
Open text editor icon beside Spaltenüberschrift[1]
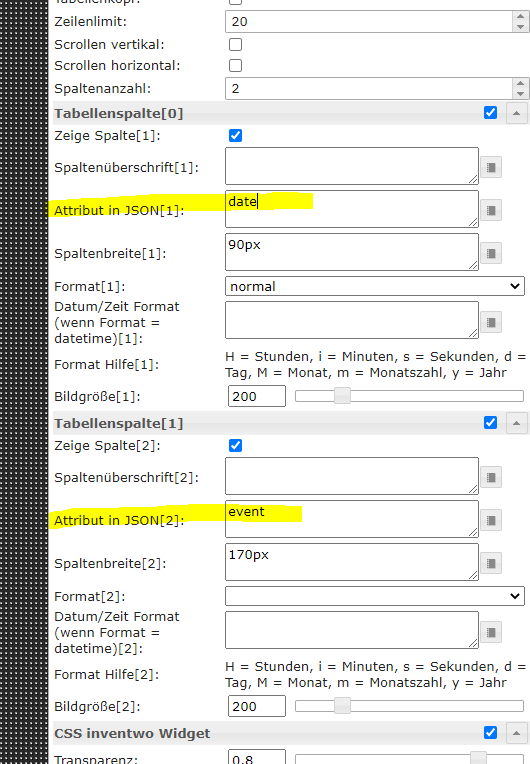coord(491,168)
